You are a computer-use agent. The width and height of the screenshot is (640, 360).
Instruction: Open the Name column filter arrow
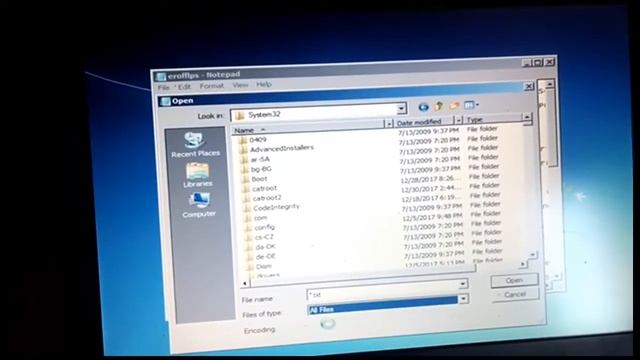point(389,123)
